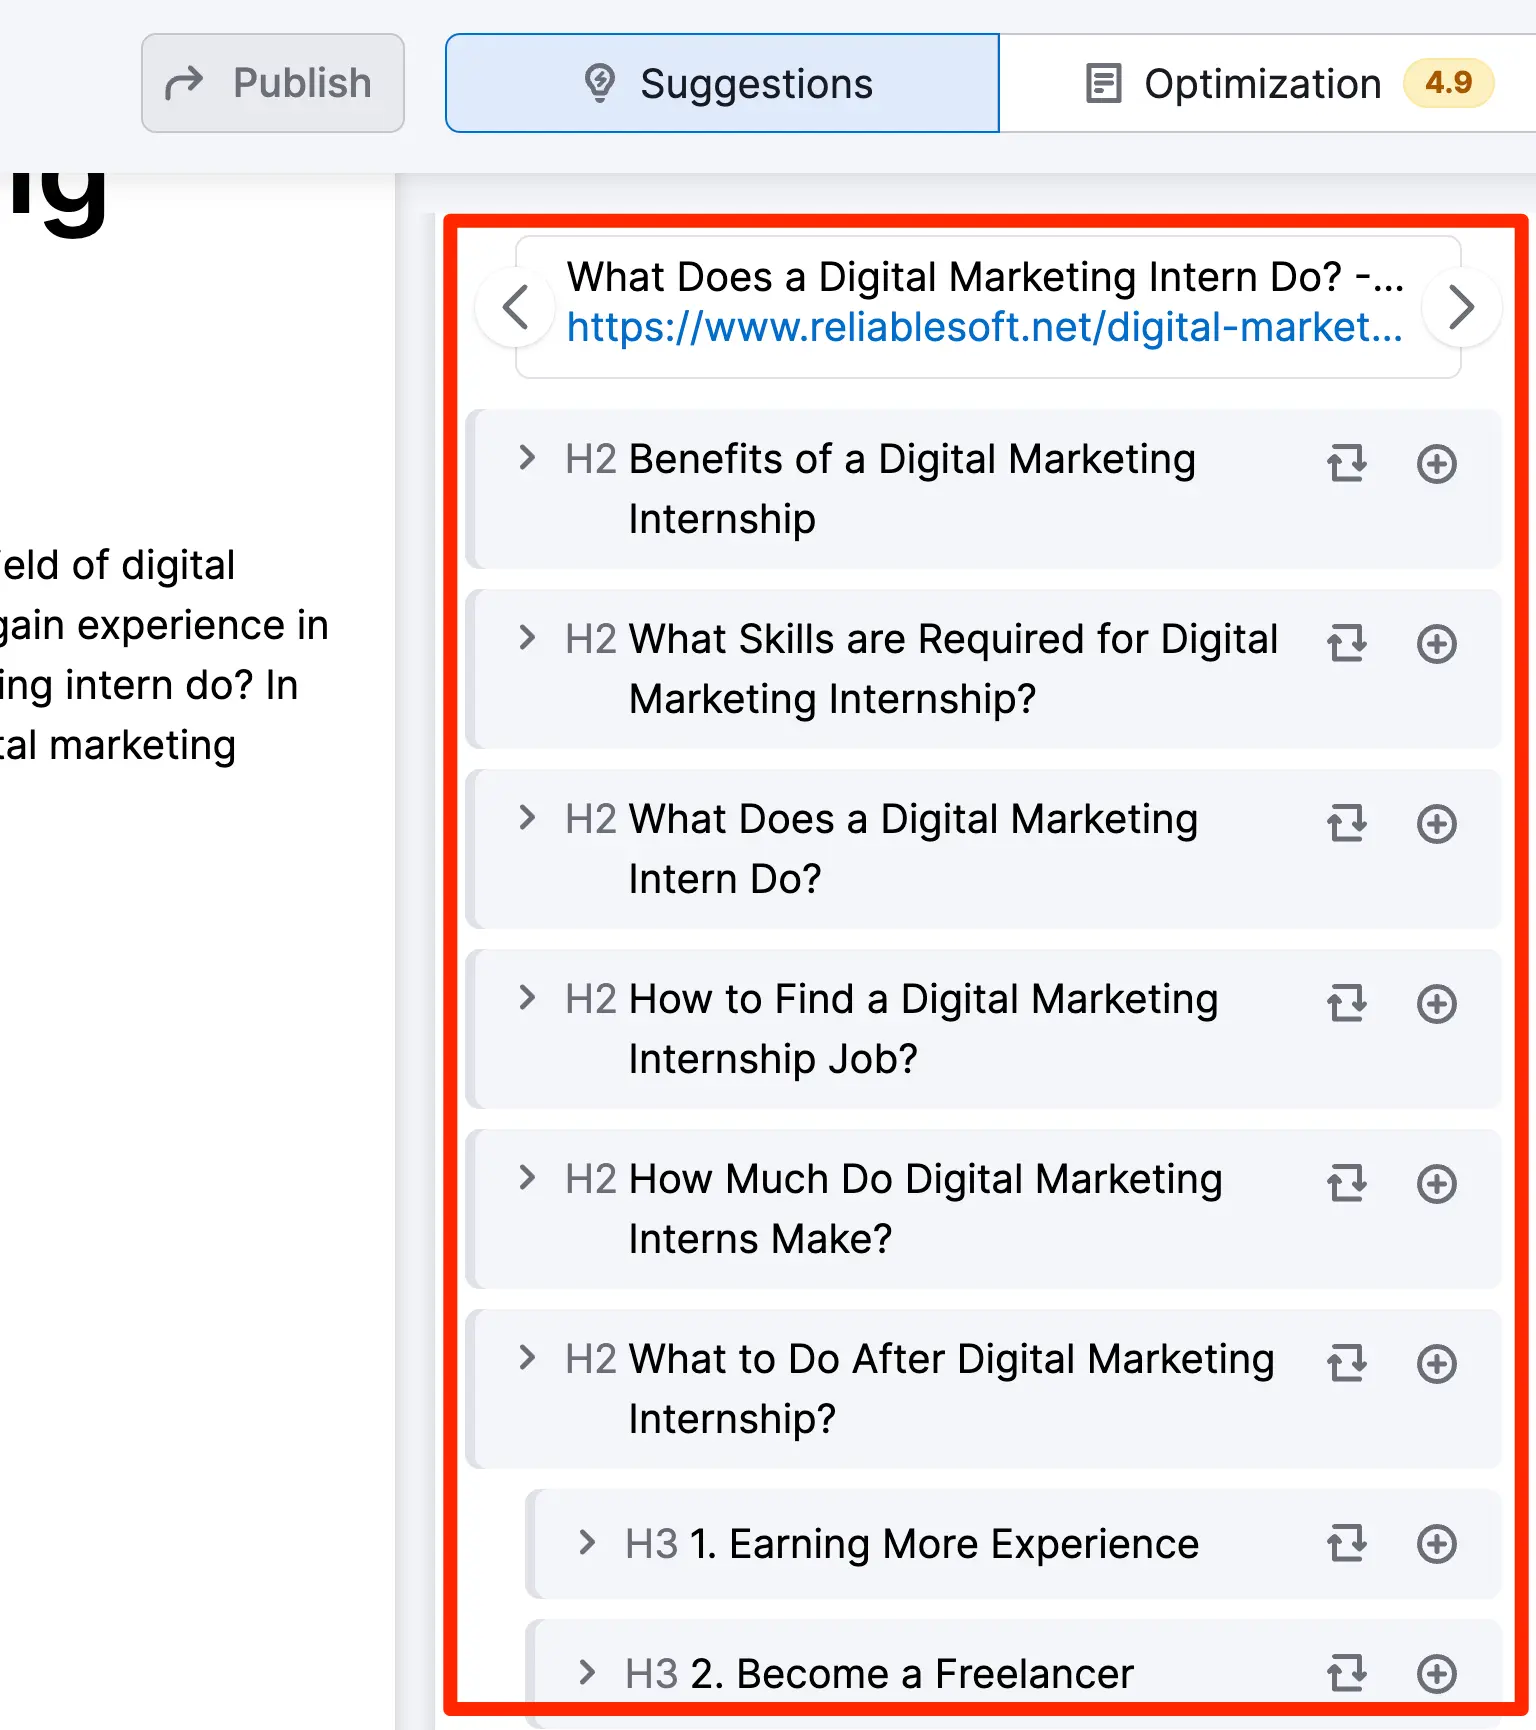This screenshot has height=1730, width=1536.
Task: Add '2. Become a Freelancer' H3 heading
Action: click(1436, 1674)
